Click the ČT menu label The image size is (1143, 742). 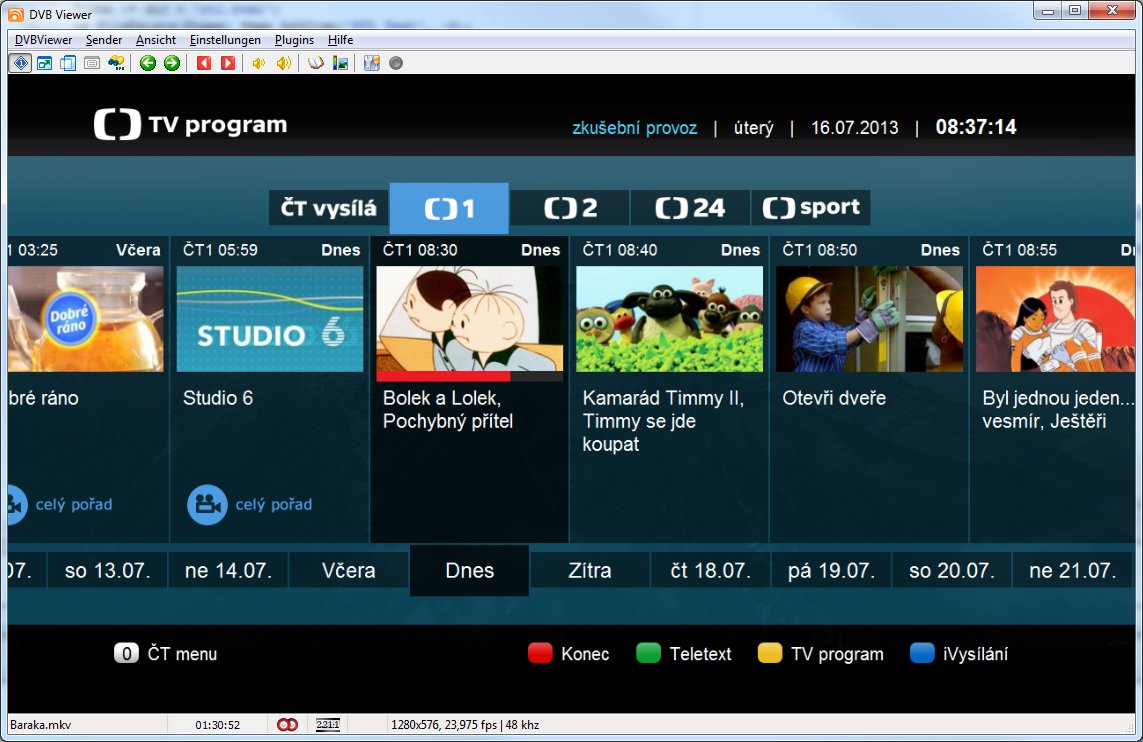tap(182, 654)
